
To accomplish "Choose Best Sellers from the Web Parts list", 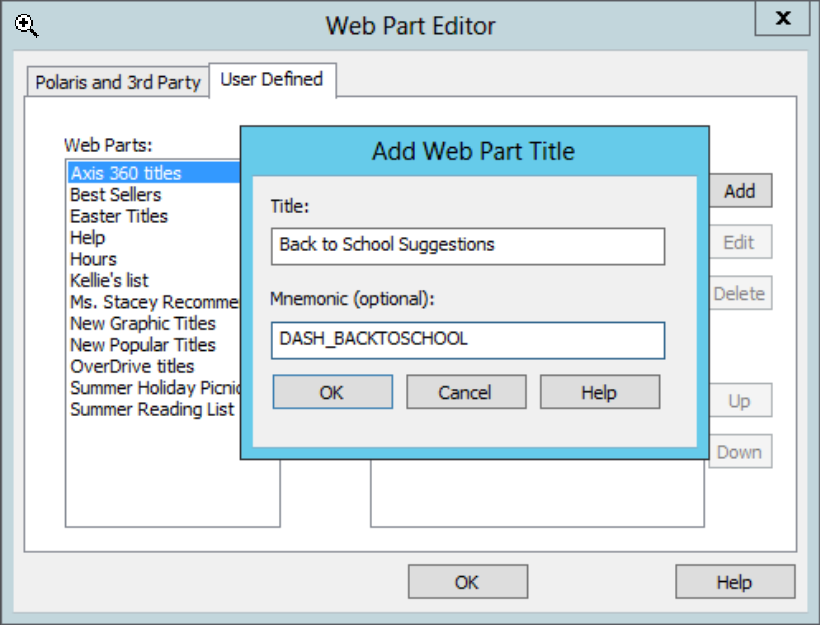I will tap(115, 195).
